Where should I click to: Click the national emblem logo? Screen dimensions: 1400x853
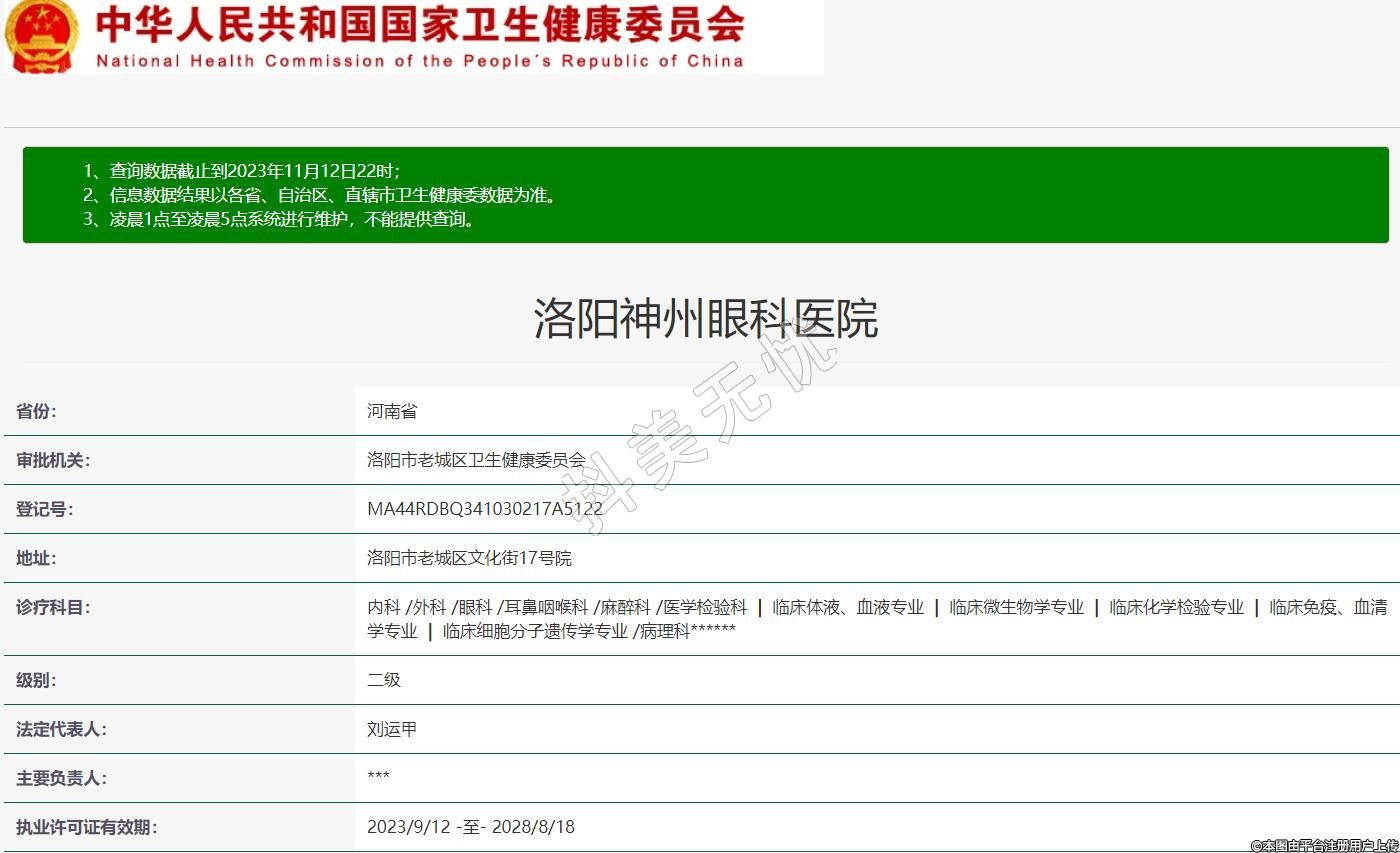[x=41, y=36]
